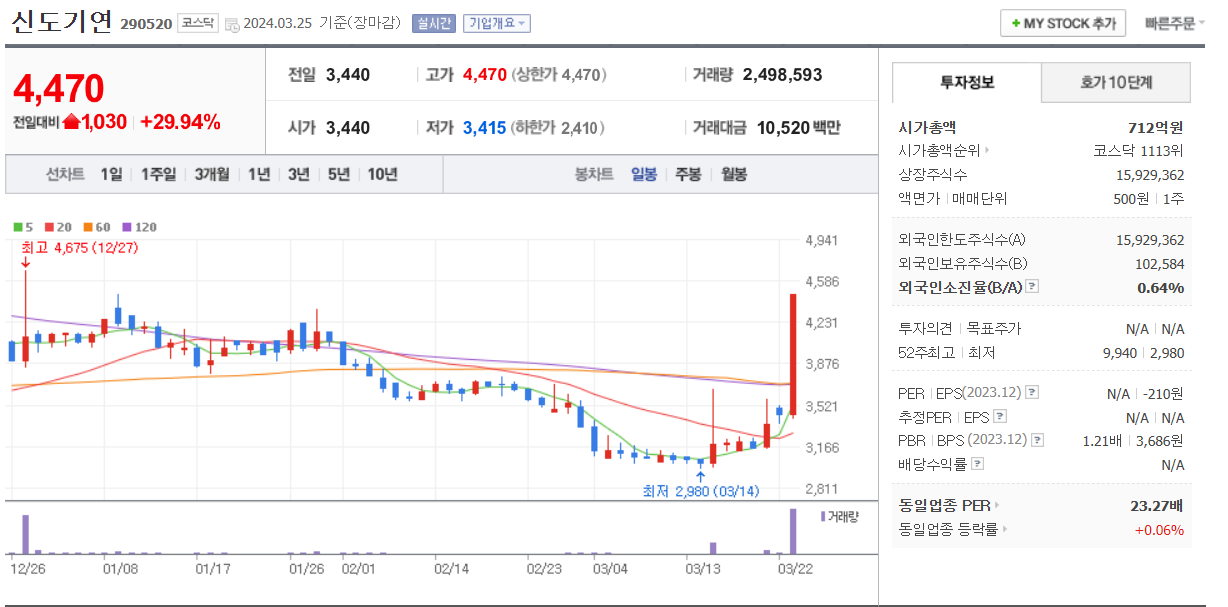Screen dimensions: 1228x607
Task: Click the 시가총액 value 712억원
Action: (1155, 127)
